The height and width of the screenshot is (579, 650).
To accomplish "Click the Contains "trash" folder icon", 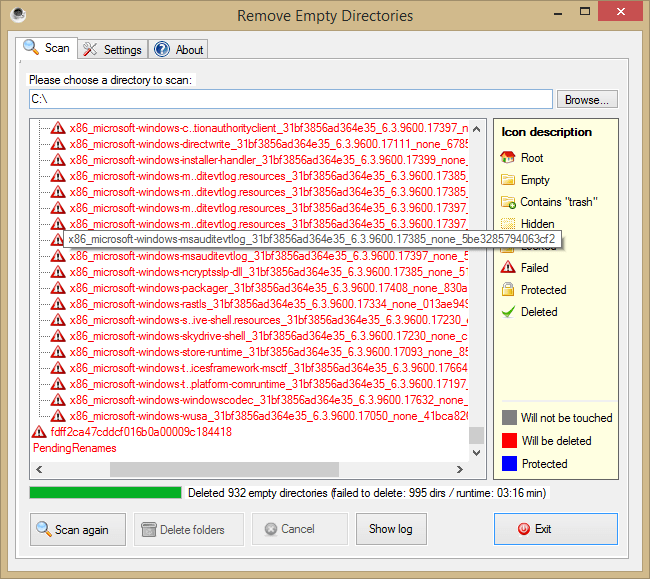I will 508,202.
